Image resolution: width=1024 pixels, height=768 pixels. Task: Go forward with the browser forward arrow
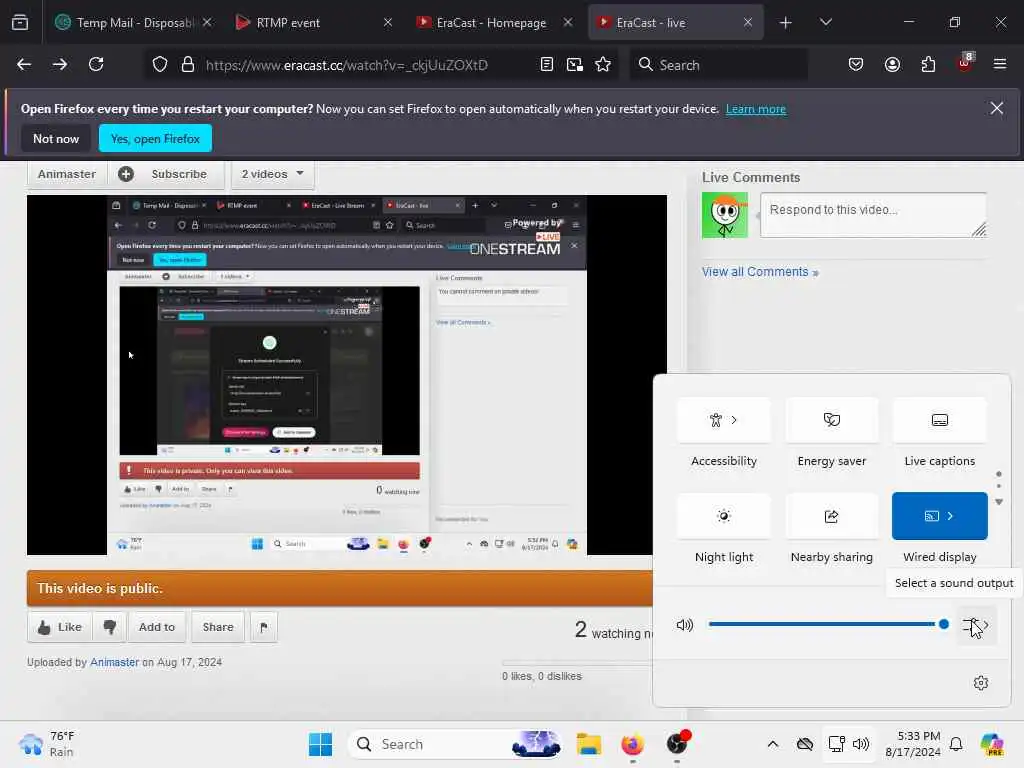coord(59,65)
